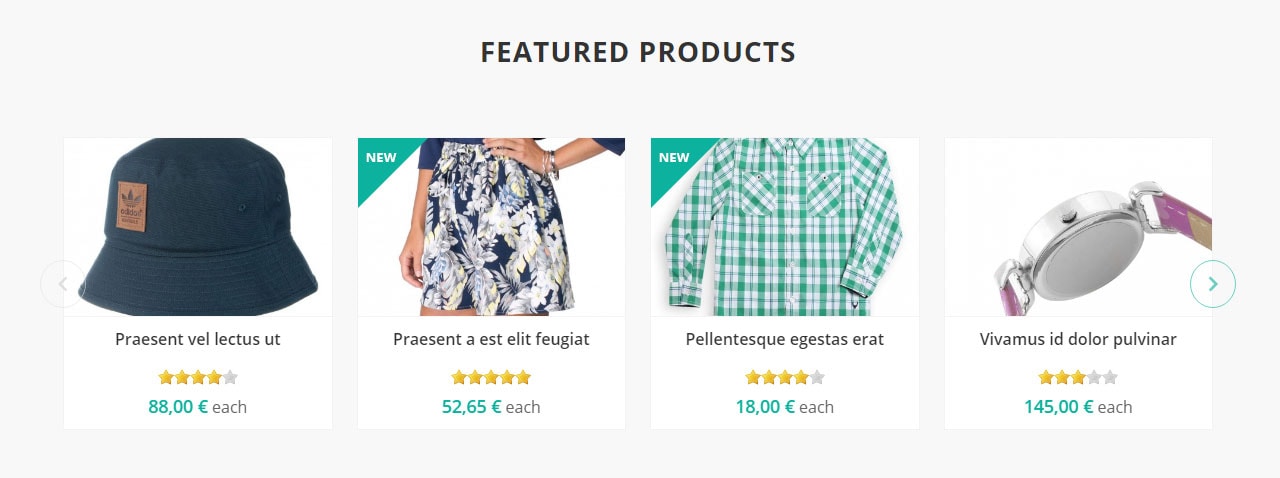Click the 18,00 € price
This screenshot has height=478, width=1280.
[765, 407]
